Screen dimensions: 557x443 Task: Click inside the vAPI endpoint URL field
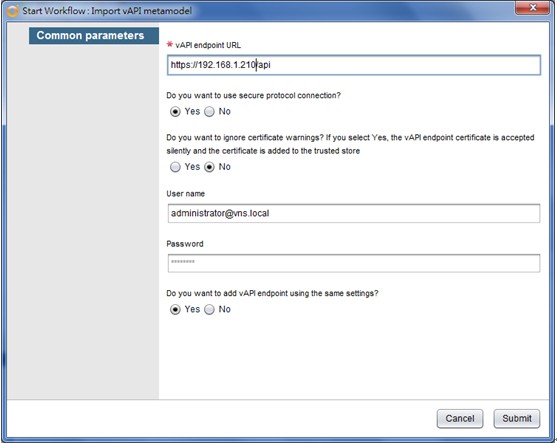(354, 65)
